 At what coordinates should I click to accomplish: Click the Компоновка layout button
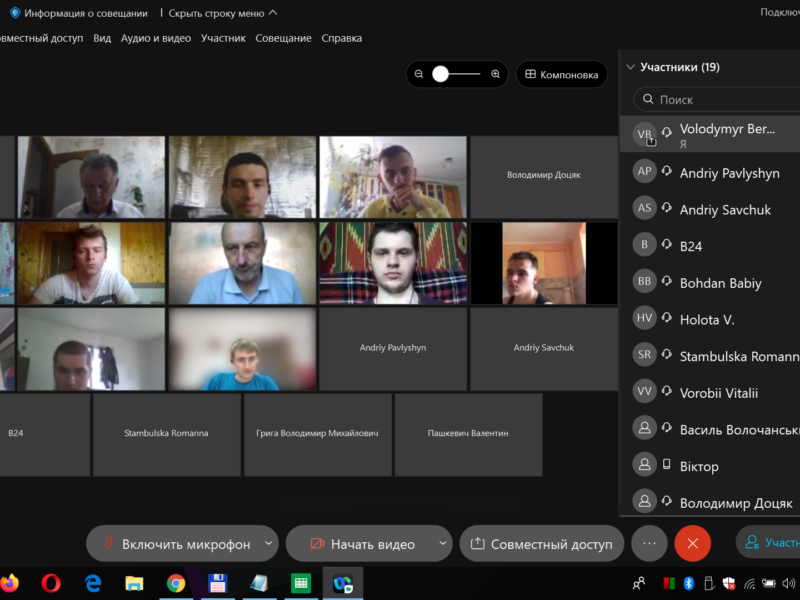[x=561, y=74]
